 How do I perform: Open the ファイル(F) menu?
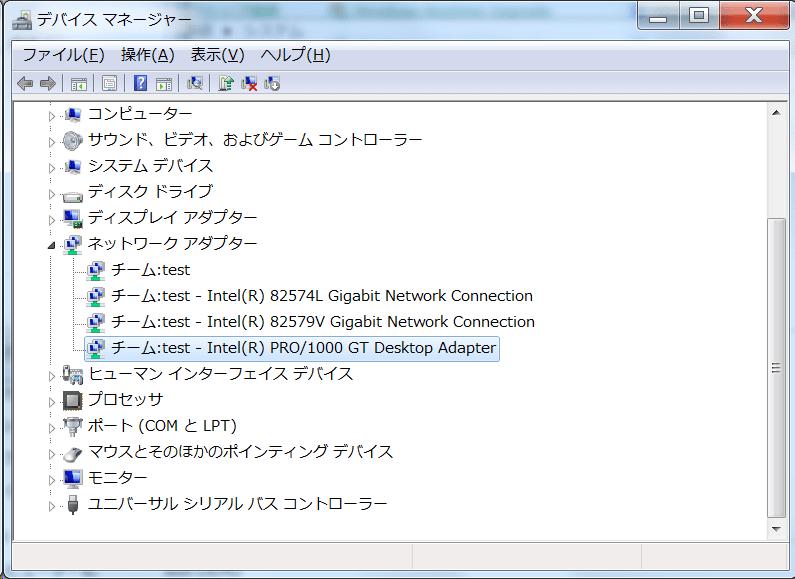click(63, 55)
